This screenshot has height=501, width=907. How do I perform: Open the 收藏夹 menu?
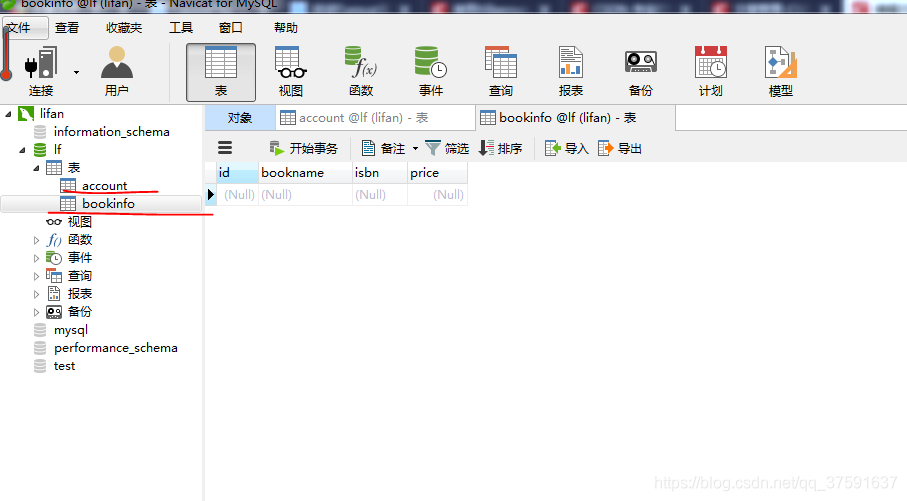point(124,28)
